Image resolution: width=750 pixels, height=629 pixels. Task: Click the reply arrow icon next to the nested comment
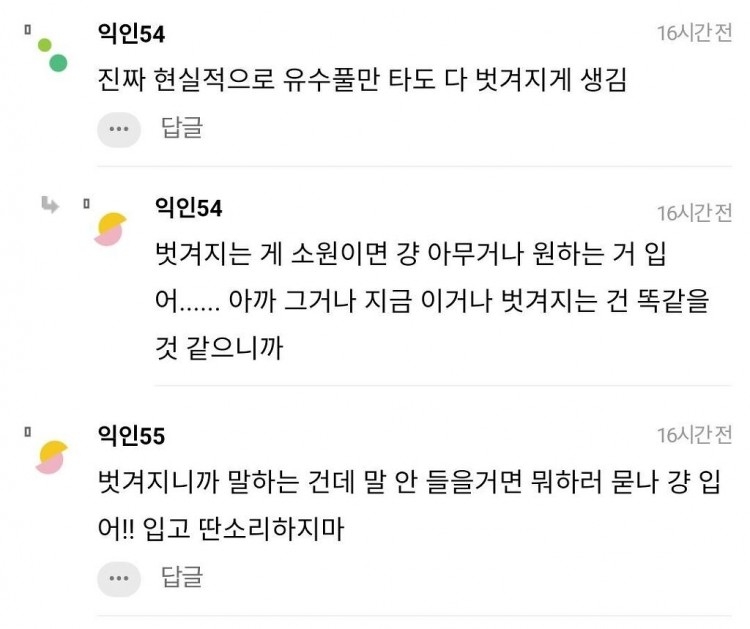point(50,205)
